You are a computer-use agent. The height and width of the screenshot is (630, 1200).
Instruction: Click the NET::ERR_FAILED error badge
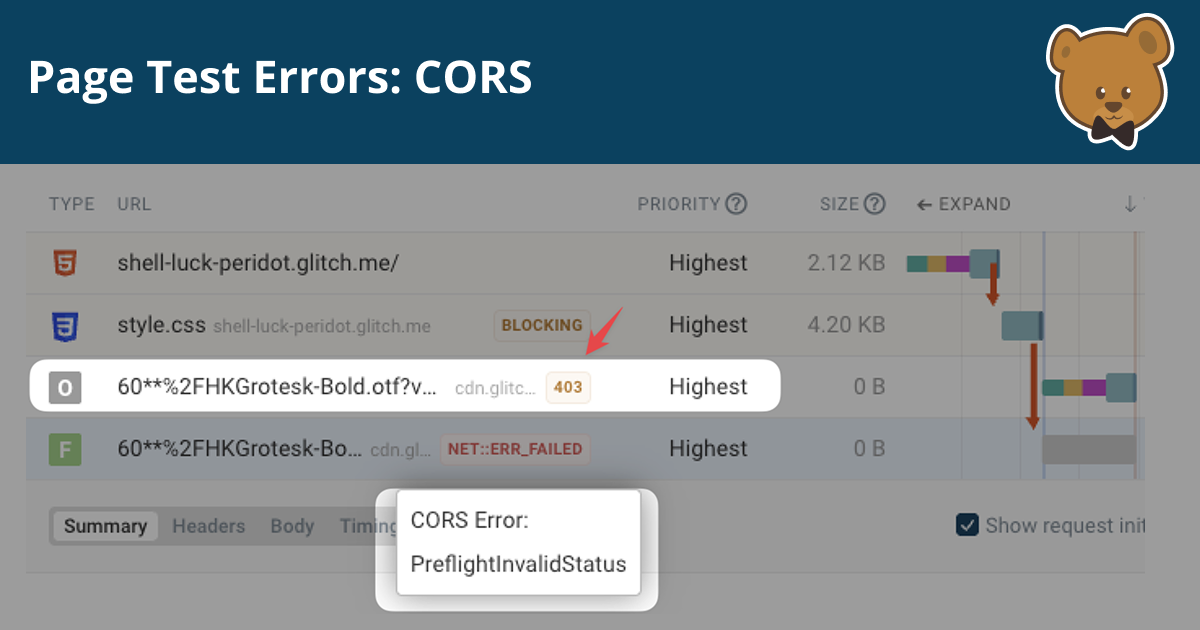(x=515, y=449)
